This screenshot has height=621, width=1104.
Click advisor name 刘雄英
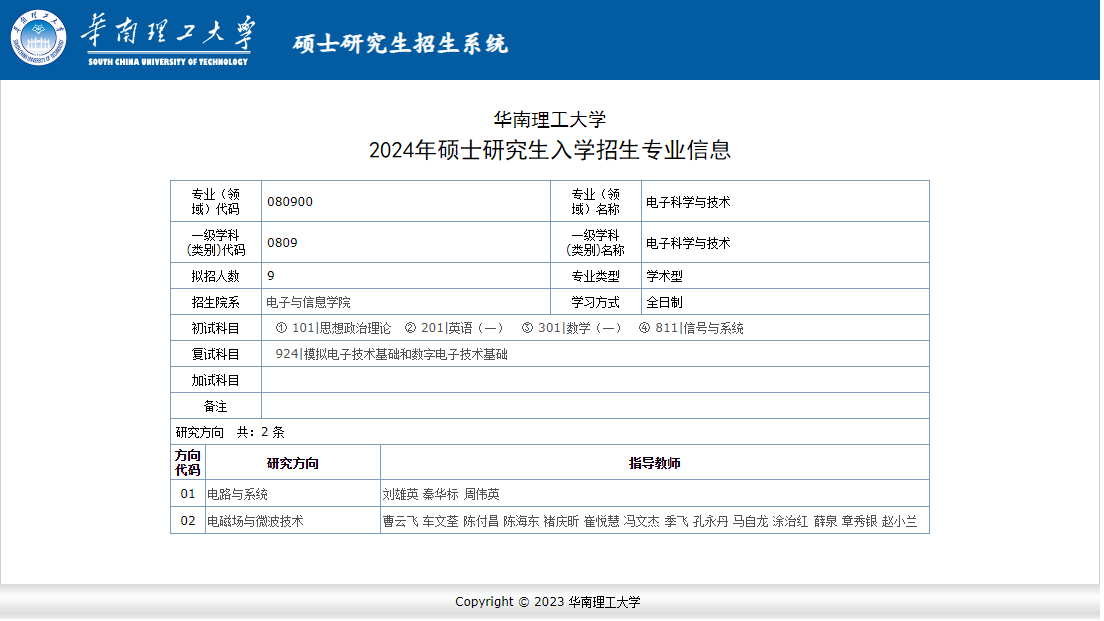pyautogui.click(x=401, y=495)
